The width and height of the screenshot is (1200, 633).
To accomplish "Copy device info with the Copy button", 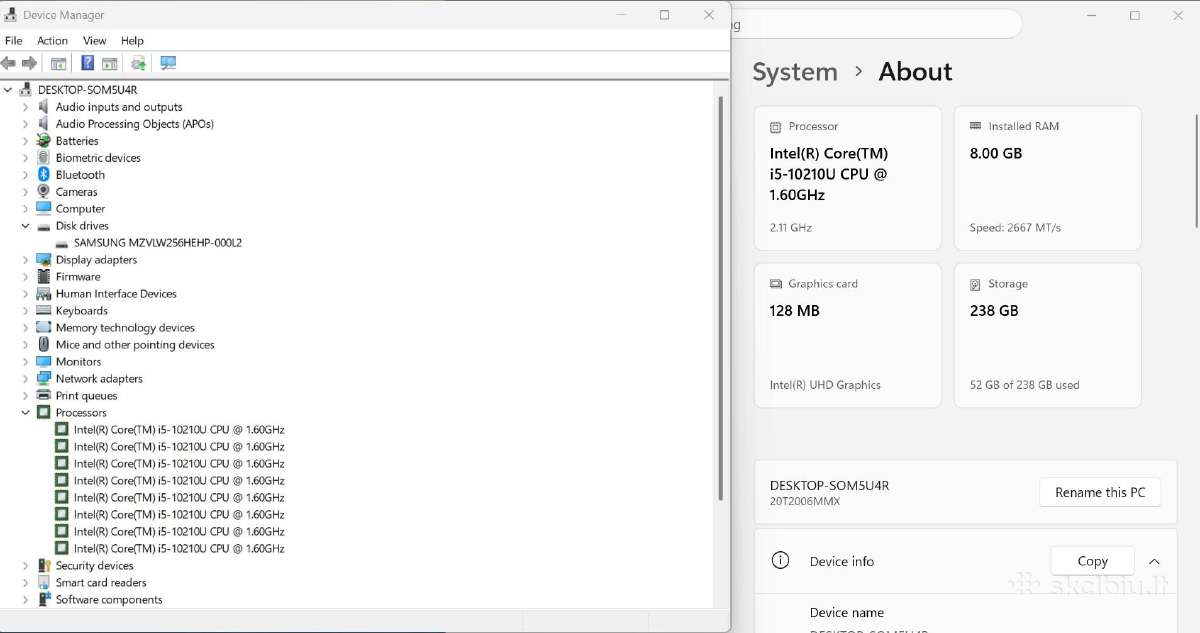I will pos(1092,561).
